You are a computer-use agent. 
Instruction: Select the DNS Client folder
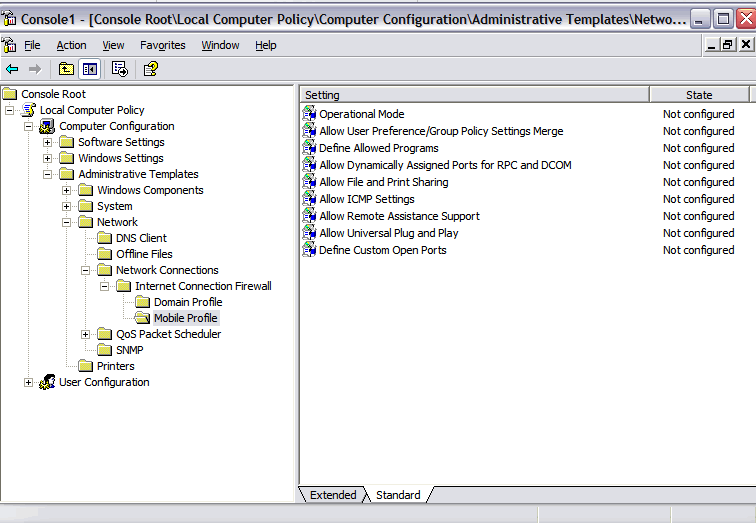pyautogui.click(x=141, y=238)
